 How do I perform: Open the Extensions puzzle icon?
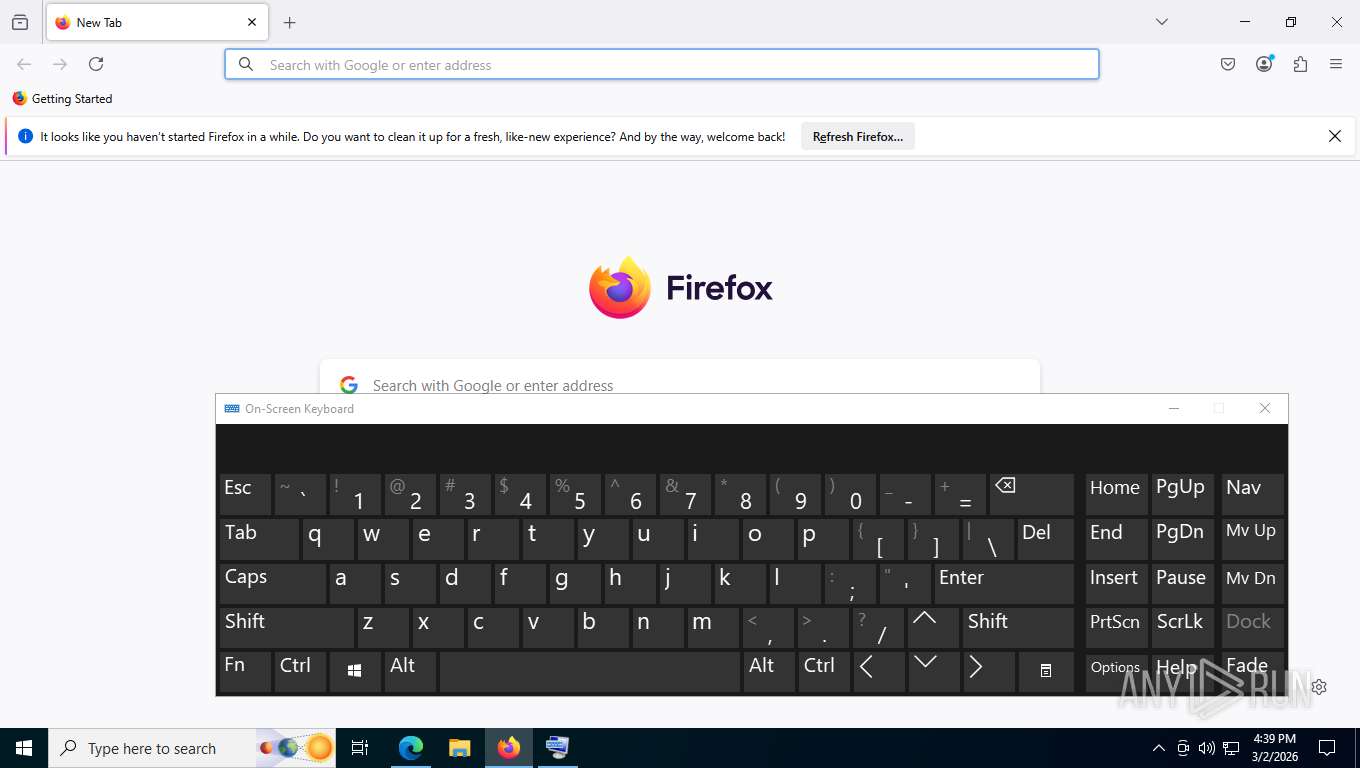(1300, 64)
